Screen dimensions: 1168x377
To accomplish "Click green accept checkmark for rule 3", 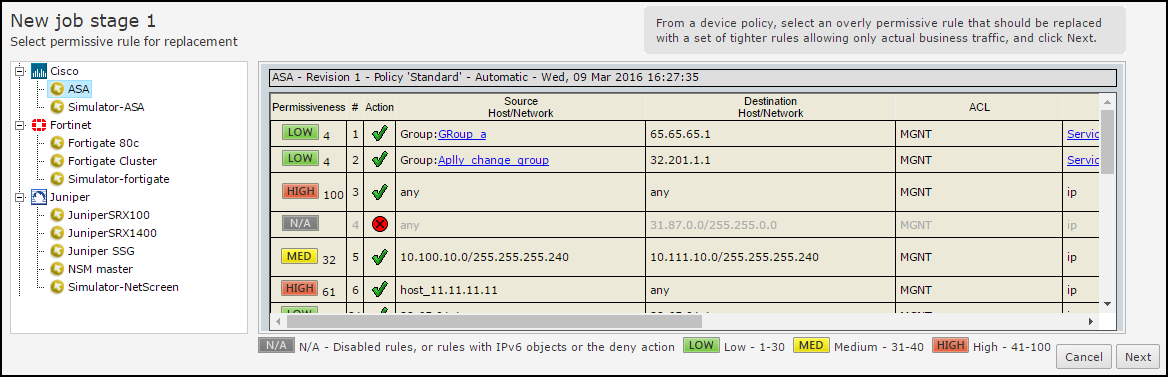I will [380, 191].
